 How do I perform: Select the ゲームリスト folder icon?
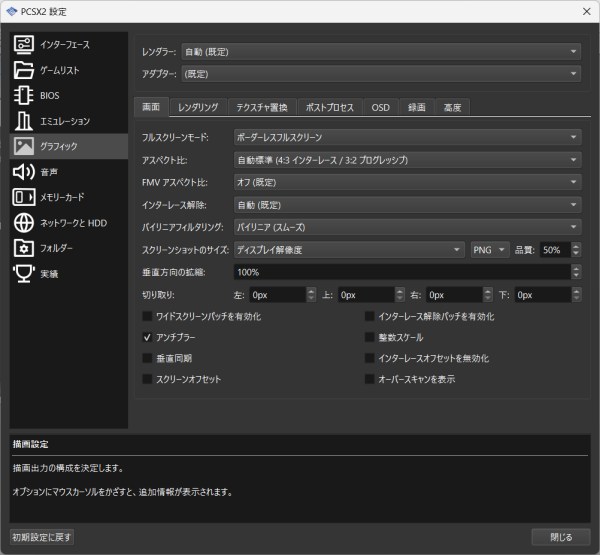click(24, 70)
